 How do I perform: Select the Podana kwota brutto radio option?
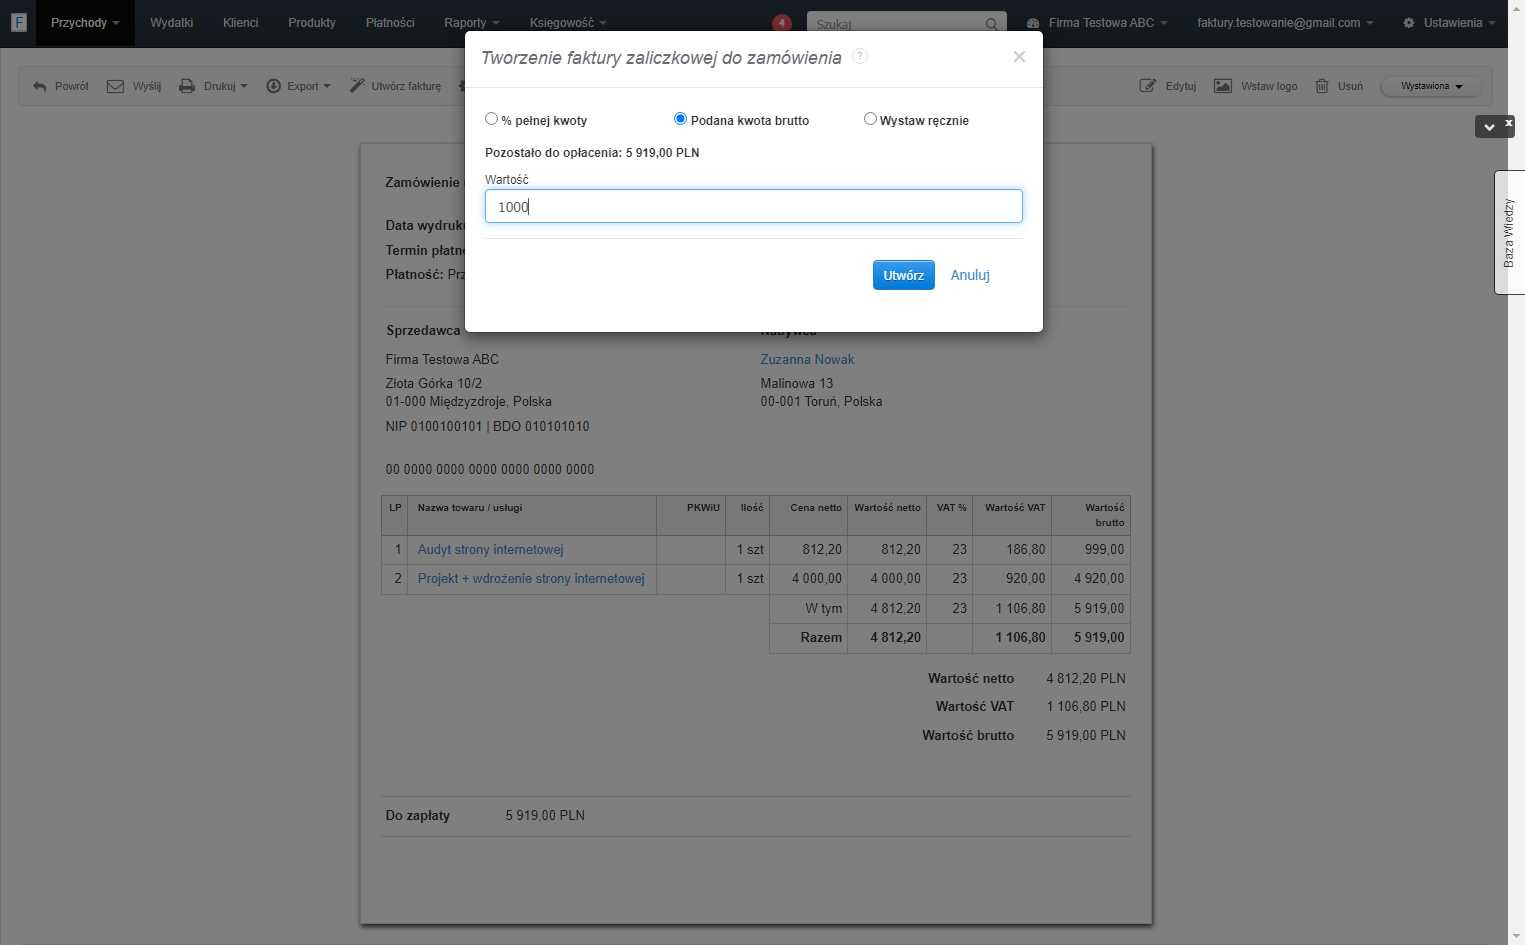pos(680,119)
